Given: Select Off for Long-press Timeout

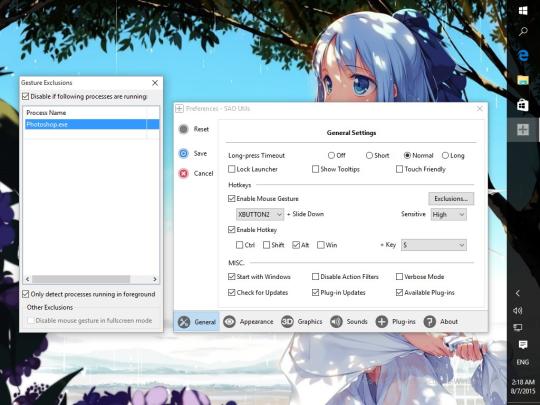Looking at the screenshot, I should [x=331, y=156].
